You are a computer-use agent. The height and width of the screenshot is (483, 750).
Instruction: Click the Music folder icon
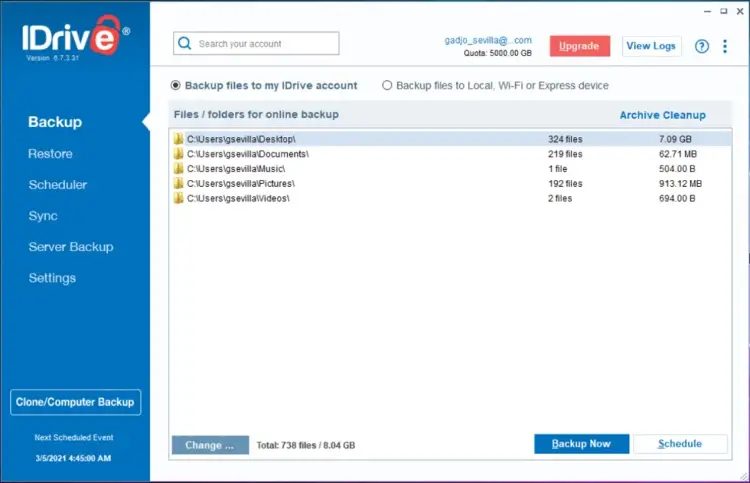[178, 168]
